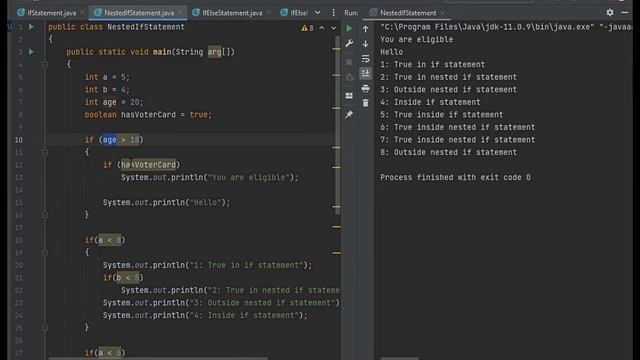This screenshot has width=640, height=360.
Task: Collapse fold marker at line 25 brace
Action: click(45, 328)
